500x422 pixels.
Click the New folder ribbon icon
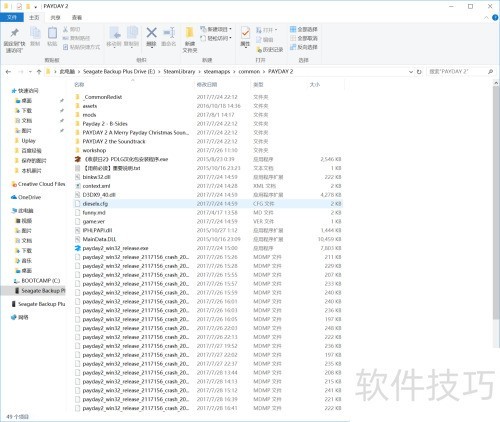[190, 33]
